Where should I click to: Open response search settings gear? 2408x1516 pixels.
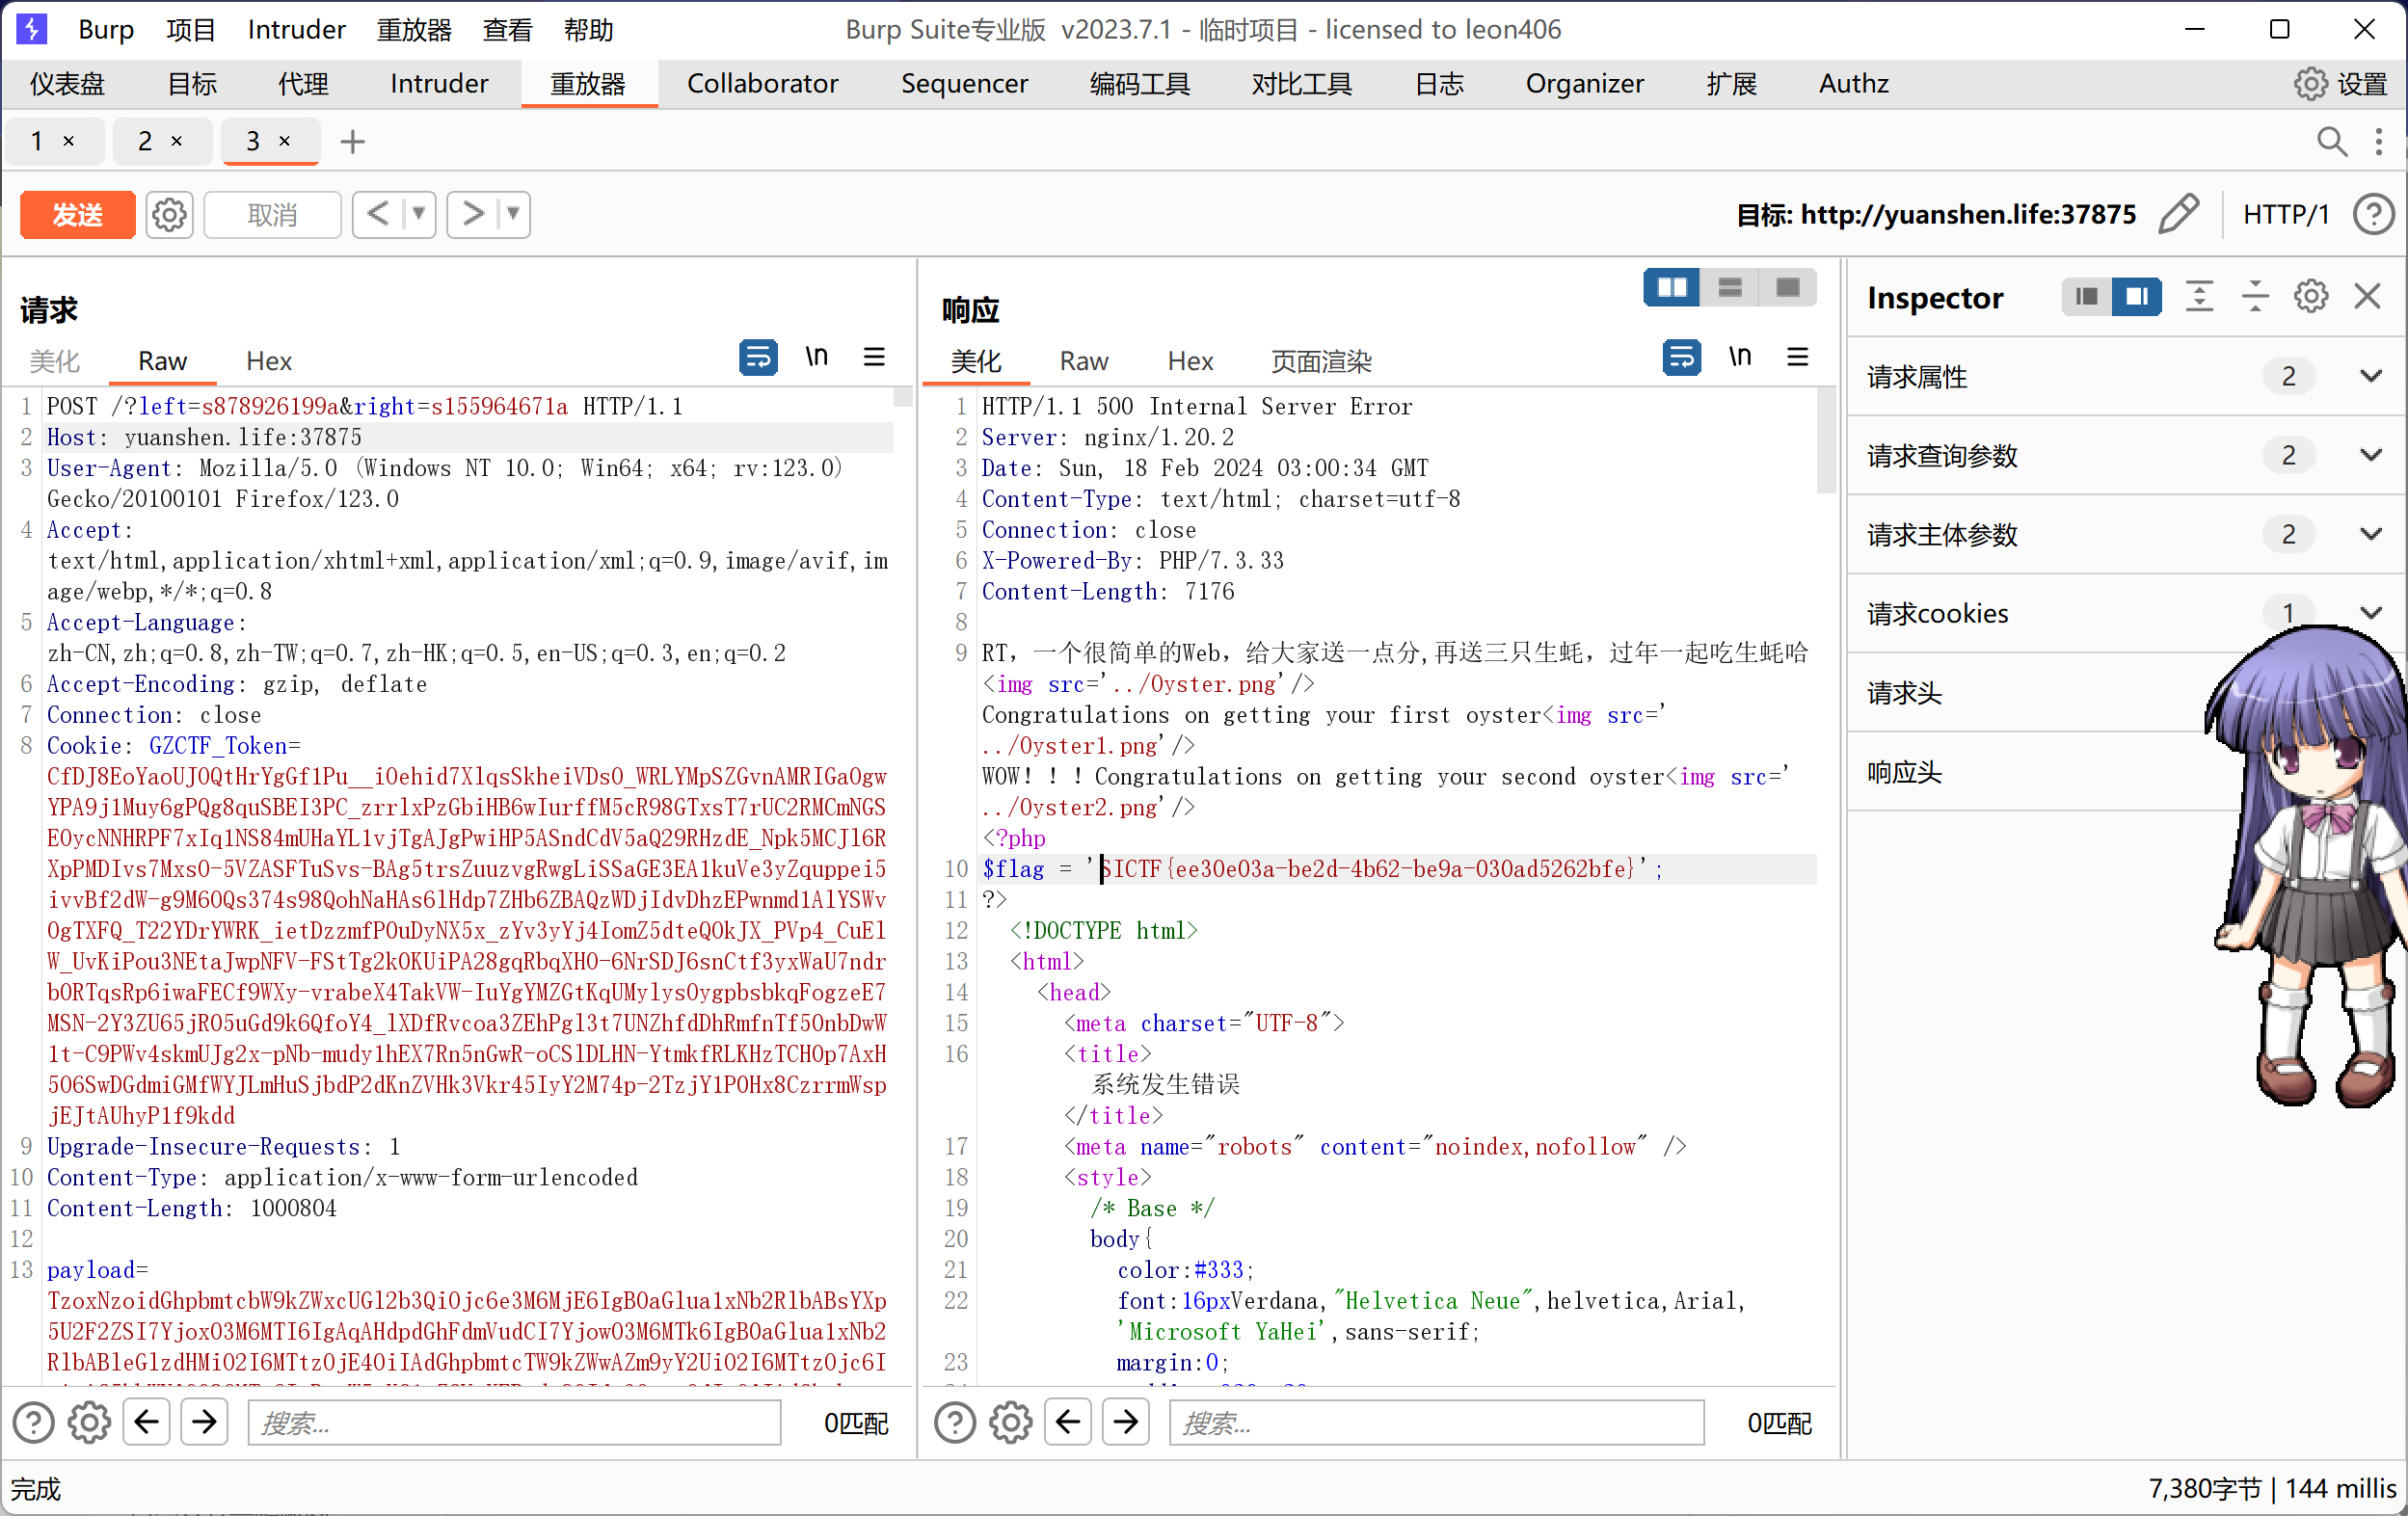(1011, 1423)
